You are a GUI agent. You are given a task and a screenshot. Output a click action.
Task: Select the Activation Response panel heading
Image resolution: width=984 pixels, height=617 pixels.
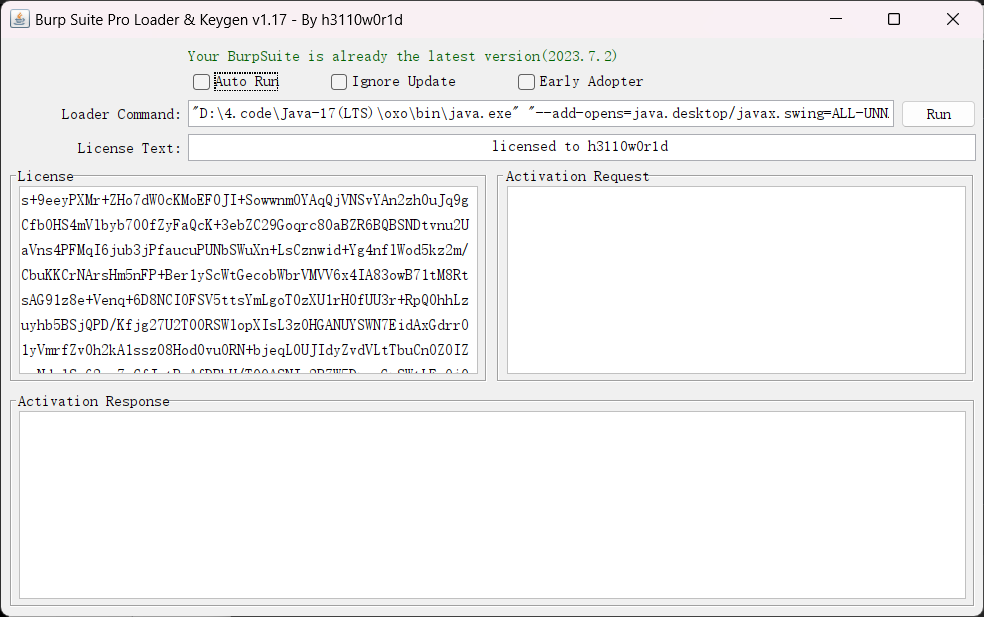93,402
